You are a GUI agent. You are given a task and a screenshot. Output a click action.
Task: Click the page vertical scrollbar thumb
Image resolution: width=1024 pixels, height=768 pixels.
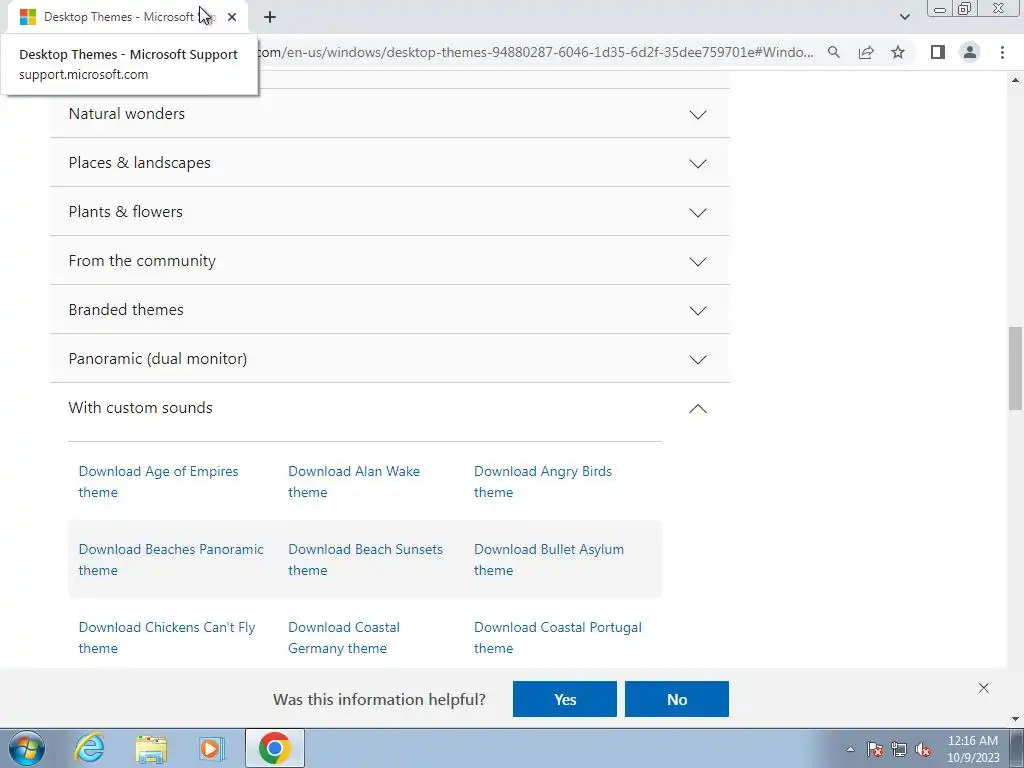click(1015, 368)
